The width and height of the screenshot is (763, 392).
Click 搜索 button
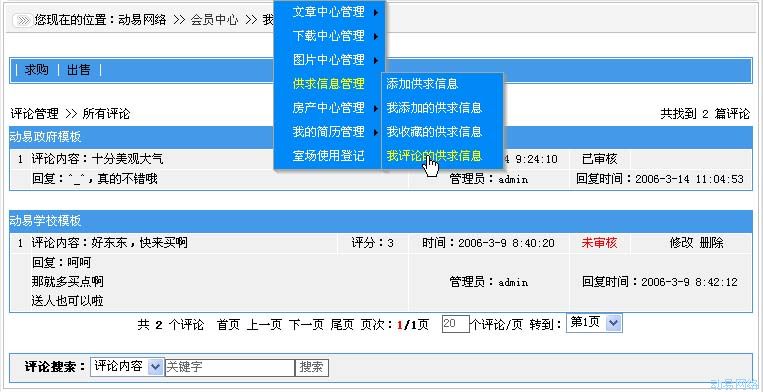[312, 368]
